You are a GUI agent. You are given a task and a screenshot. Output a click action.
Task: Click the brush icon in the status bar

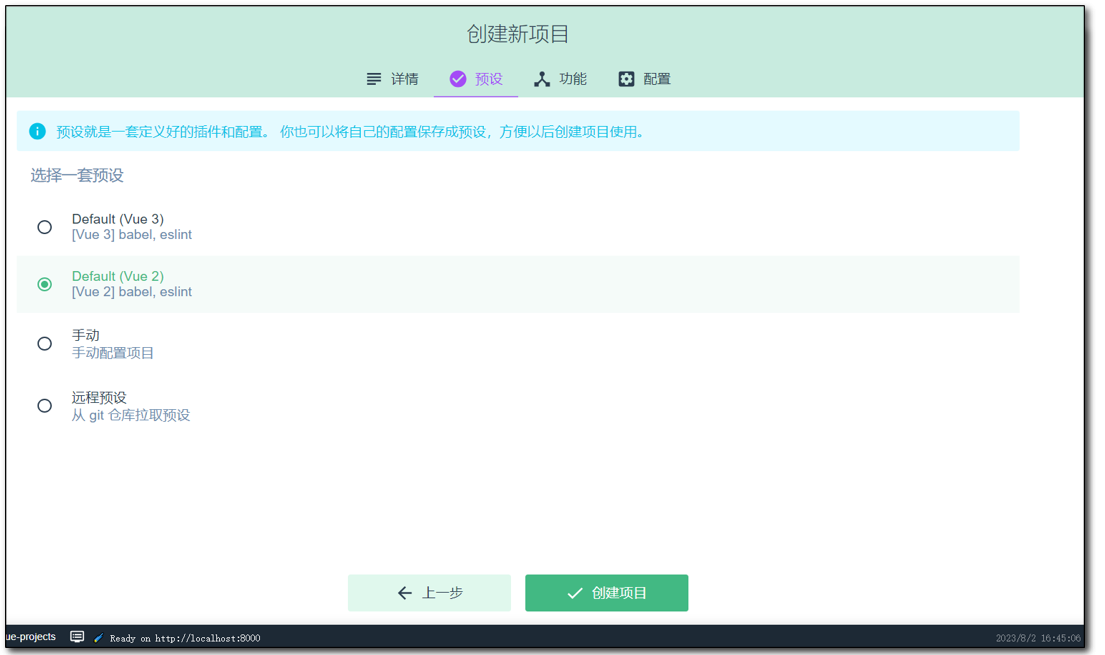98,638
